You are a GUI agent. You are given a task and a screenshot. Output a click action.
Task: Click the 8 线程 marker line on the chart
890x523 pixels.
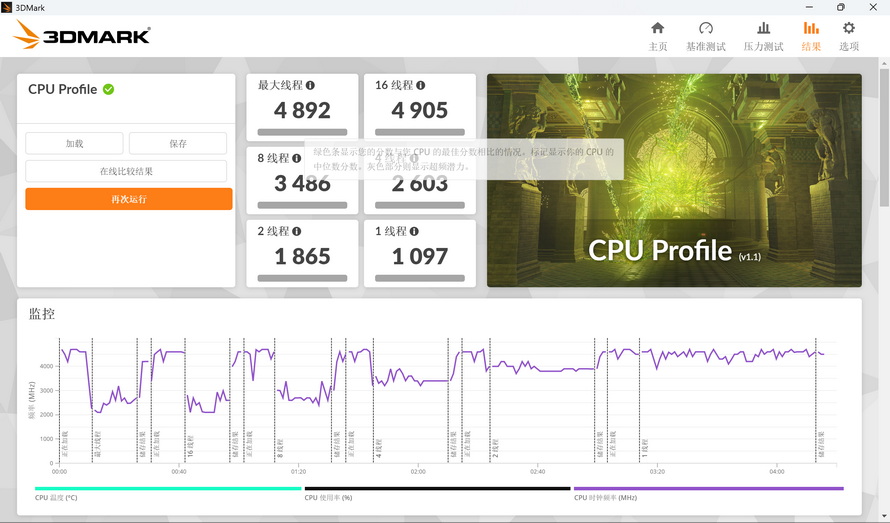point(275,400)
